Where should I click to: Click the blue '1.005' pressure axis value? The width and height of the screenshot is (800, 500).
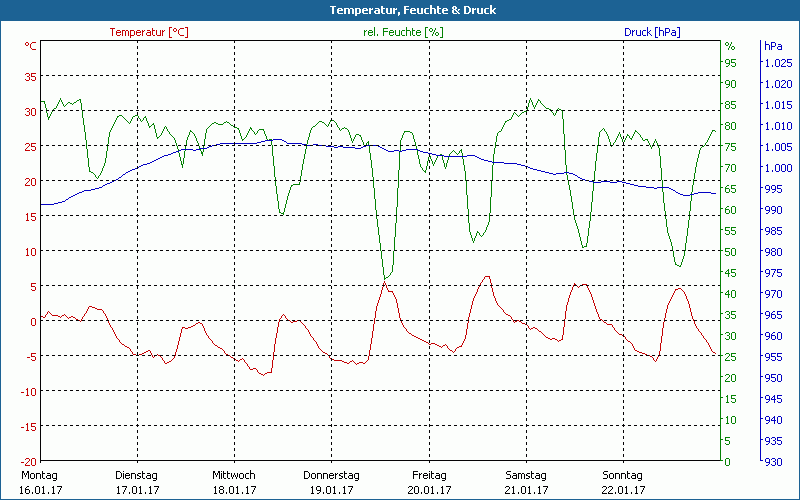[x=778, y=147]
